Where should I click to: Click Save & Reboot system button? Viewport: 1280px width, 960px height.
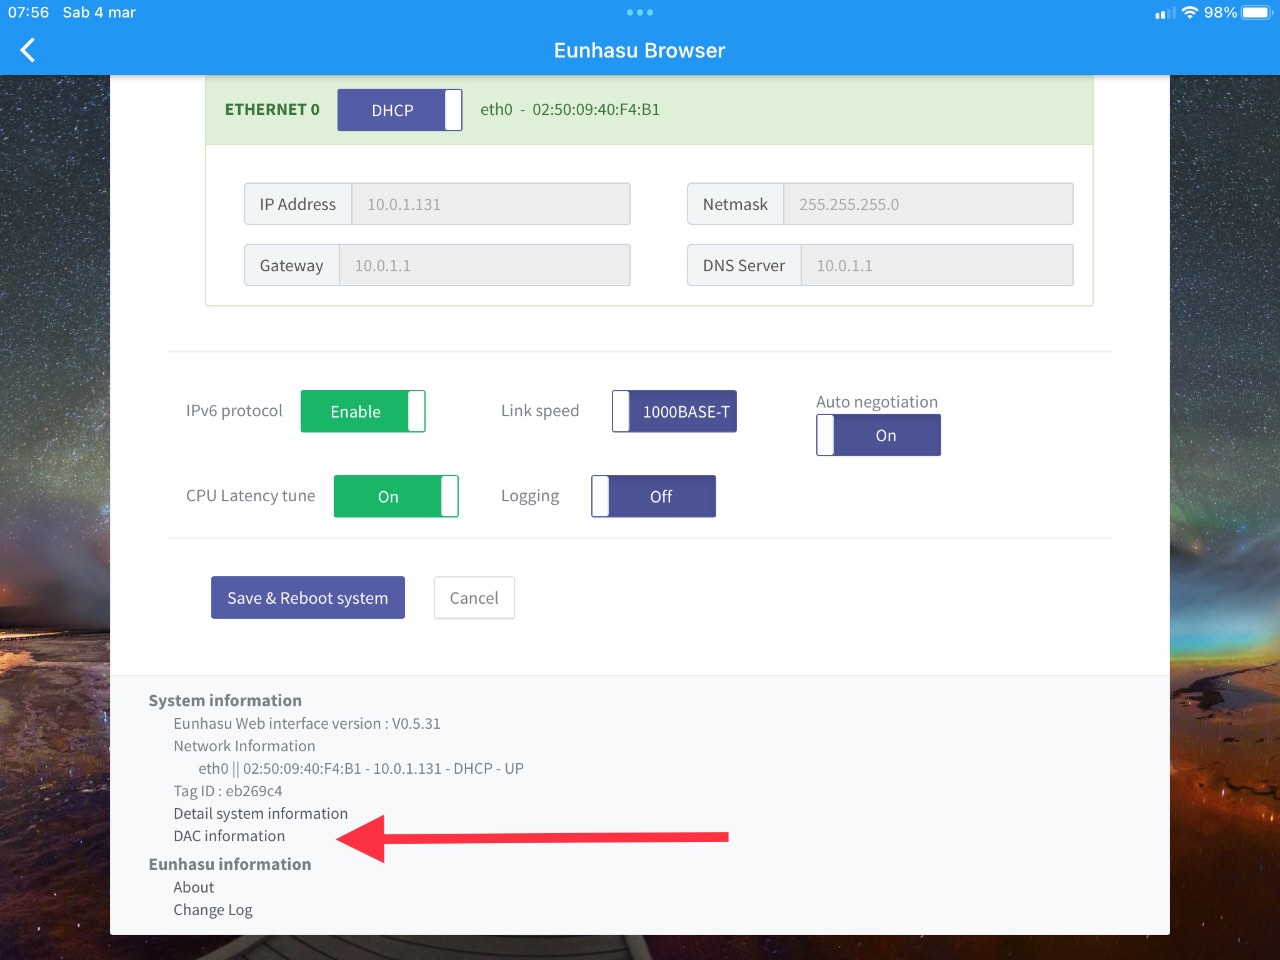308,598
